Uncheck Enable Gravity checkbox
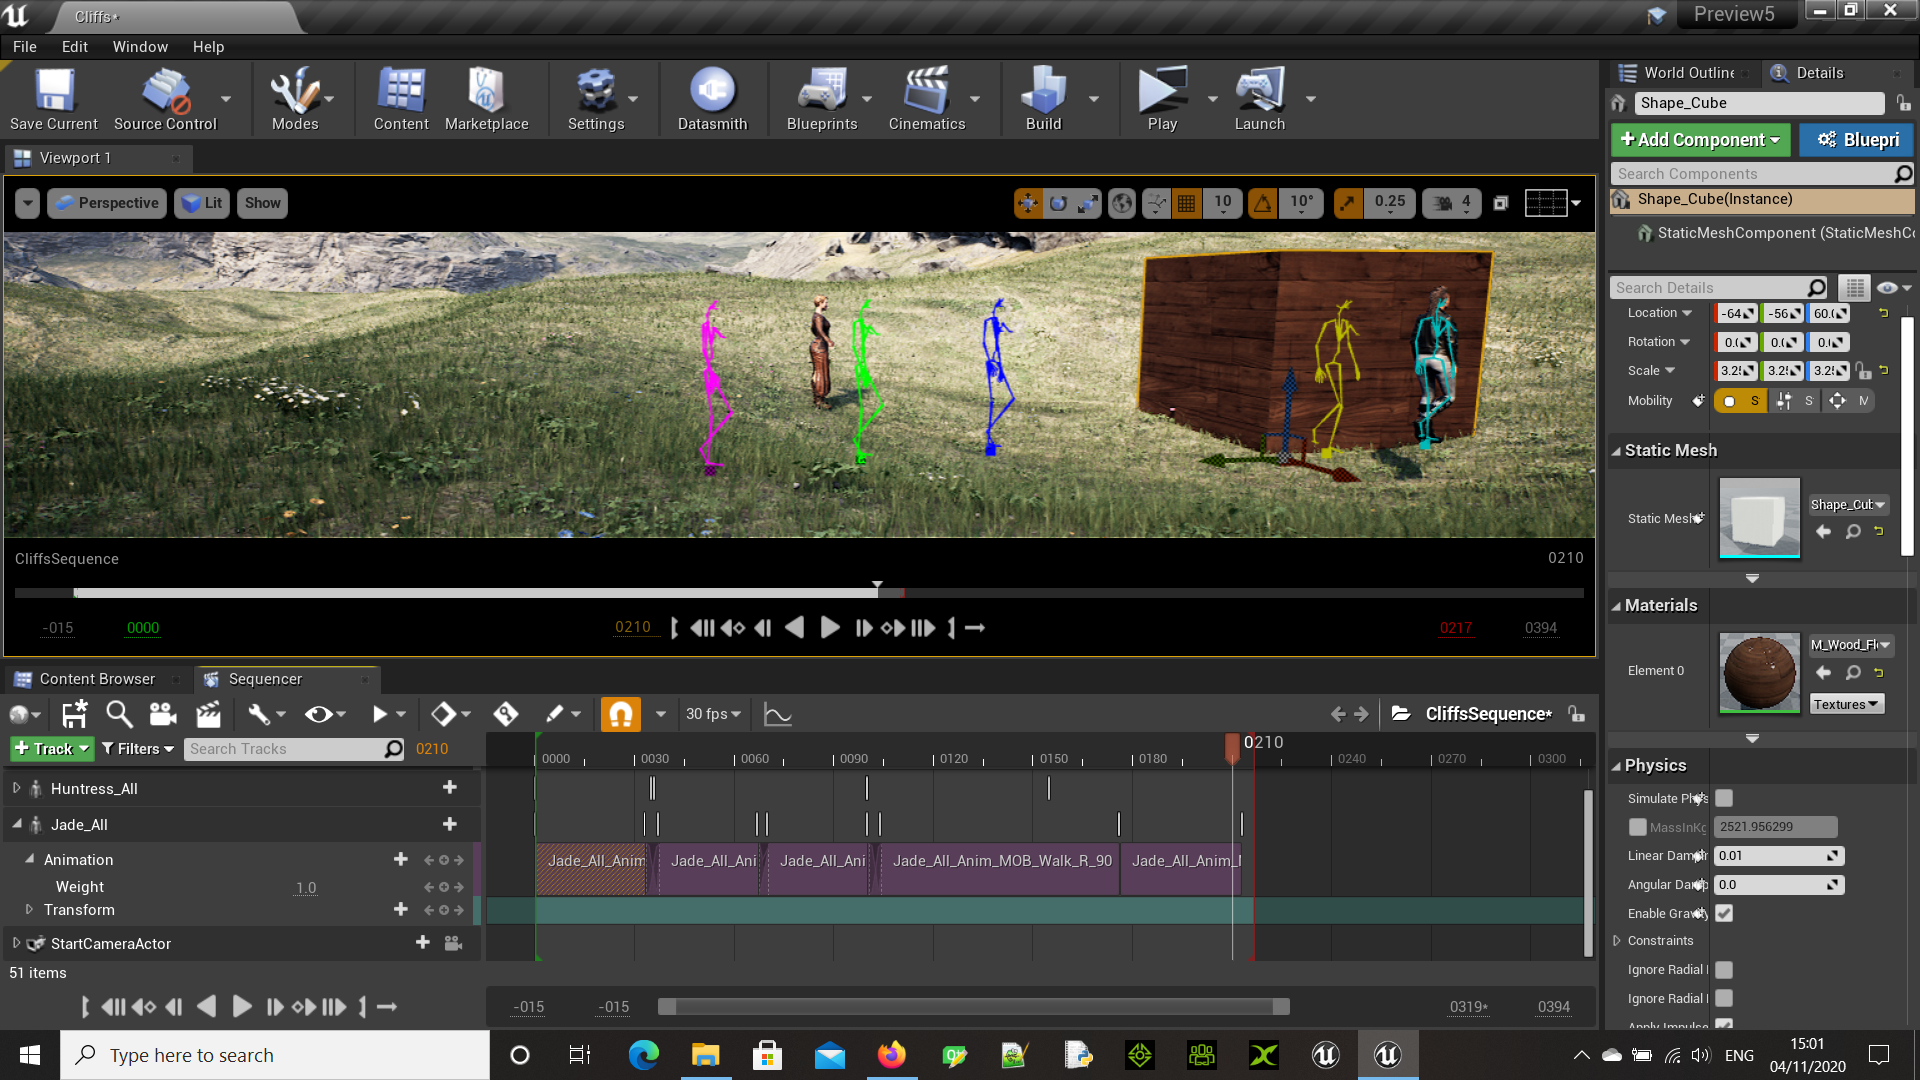This screenshot has height=1080, width=1920. pyautogui.click(x=1724, y=913)
